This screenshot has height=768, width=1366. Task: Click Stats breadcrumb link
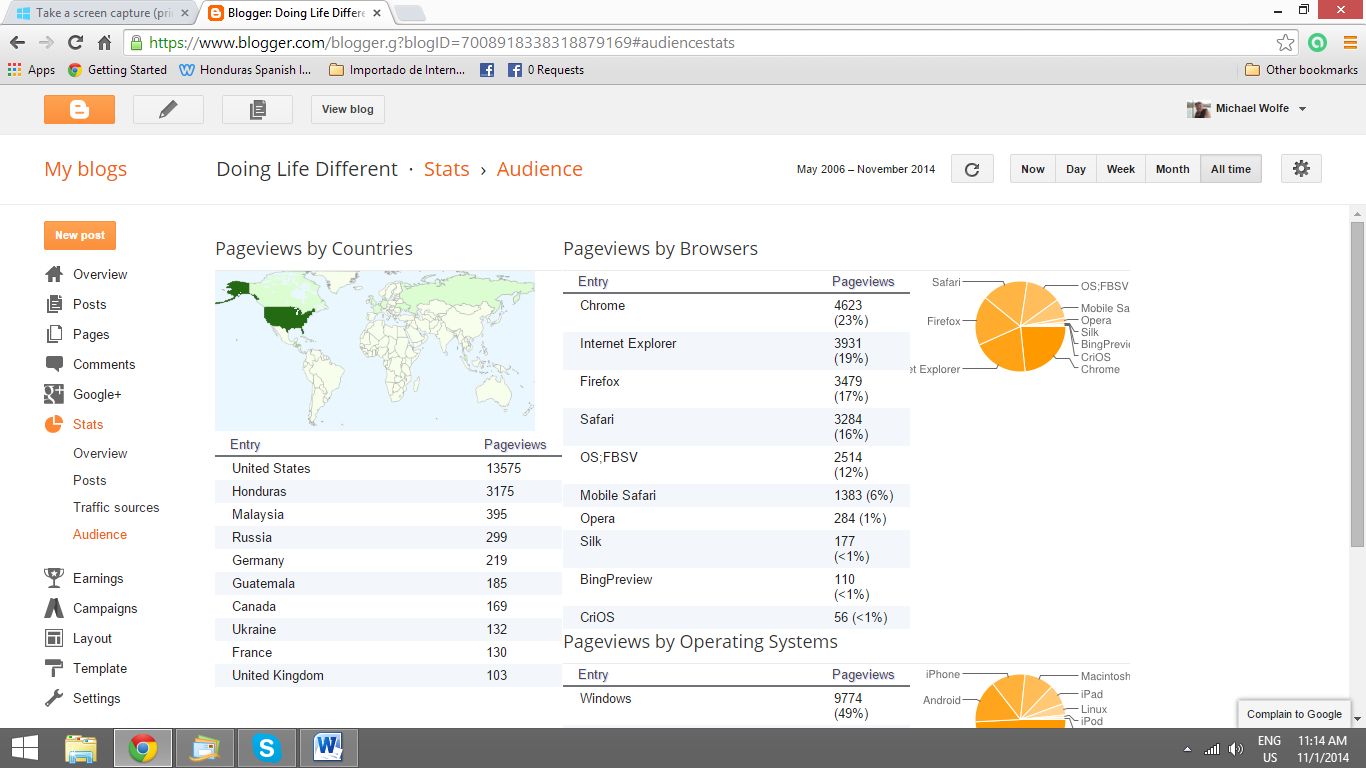(447, 169)
